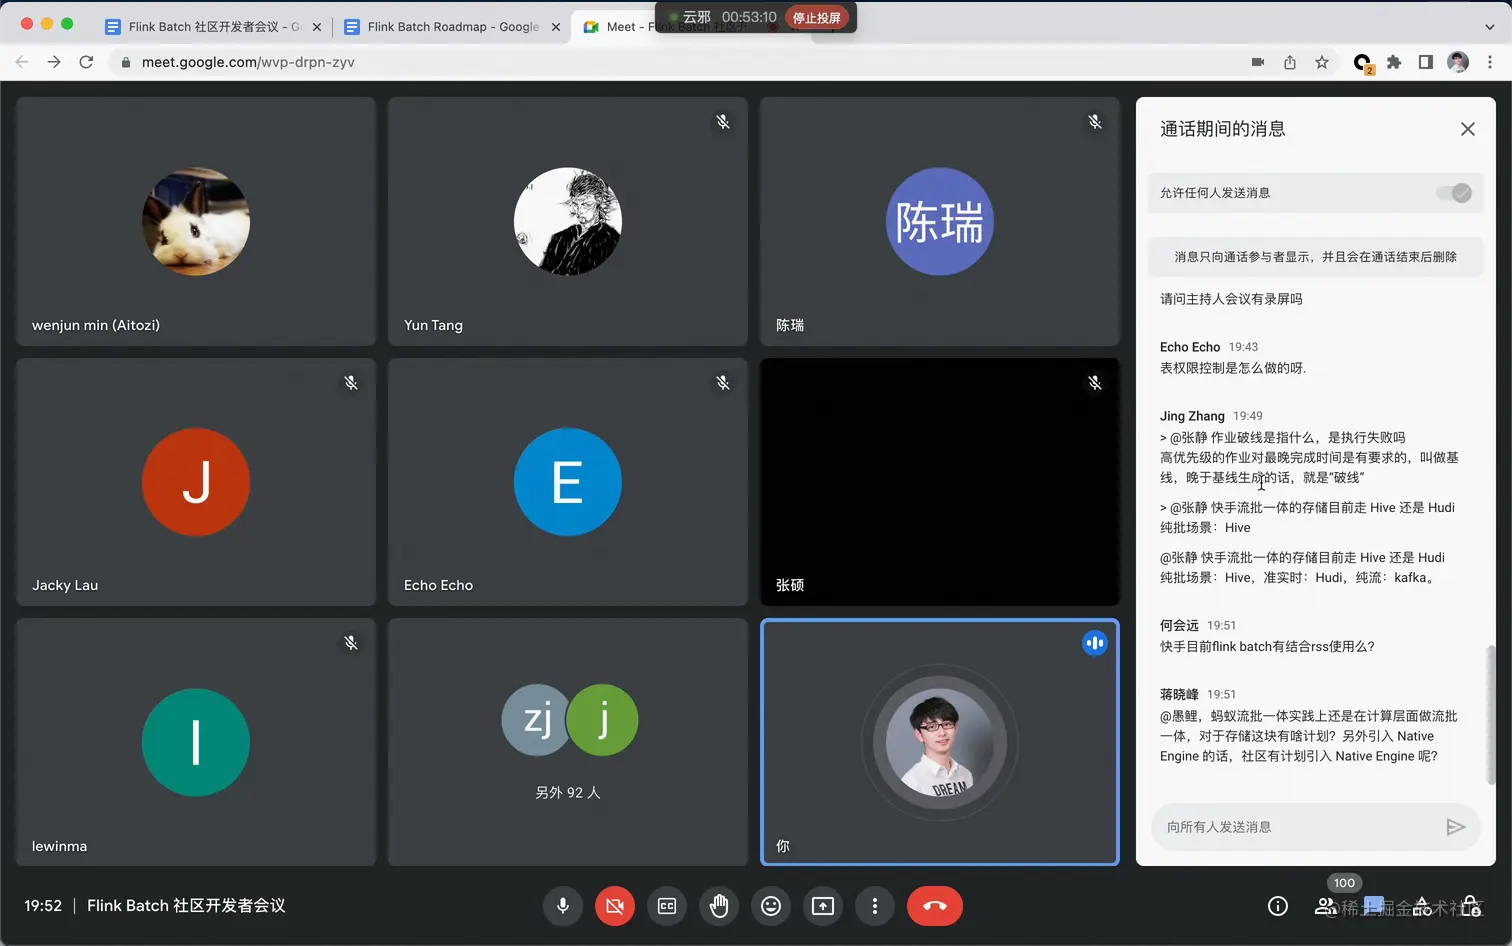Click the share page icon in address bar

1290,62
